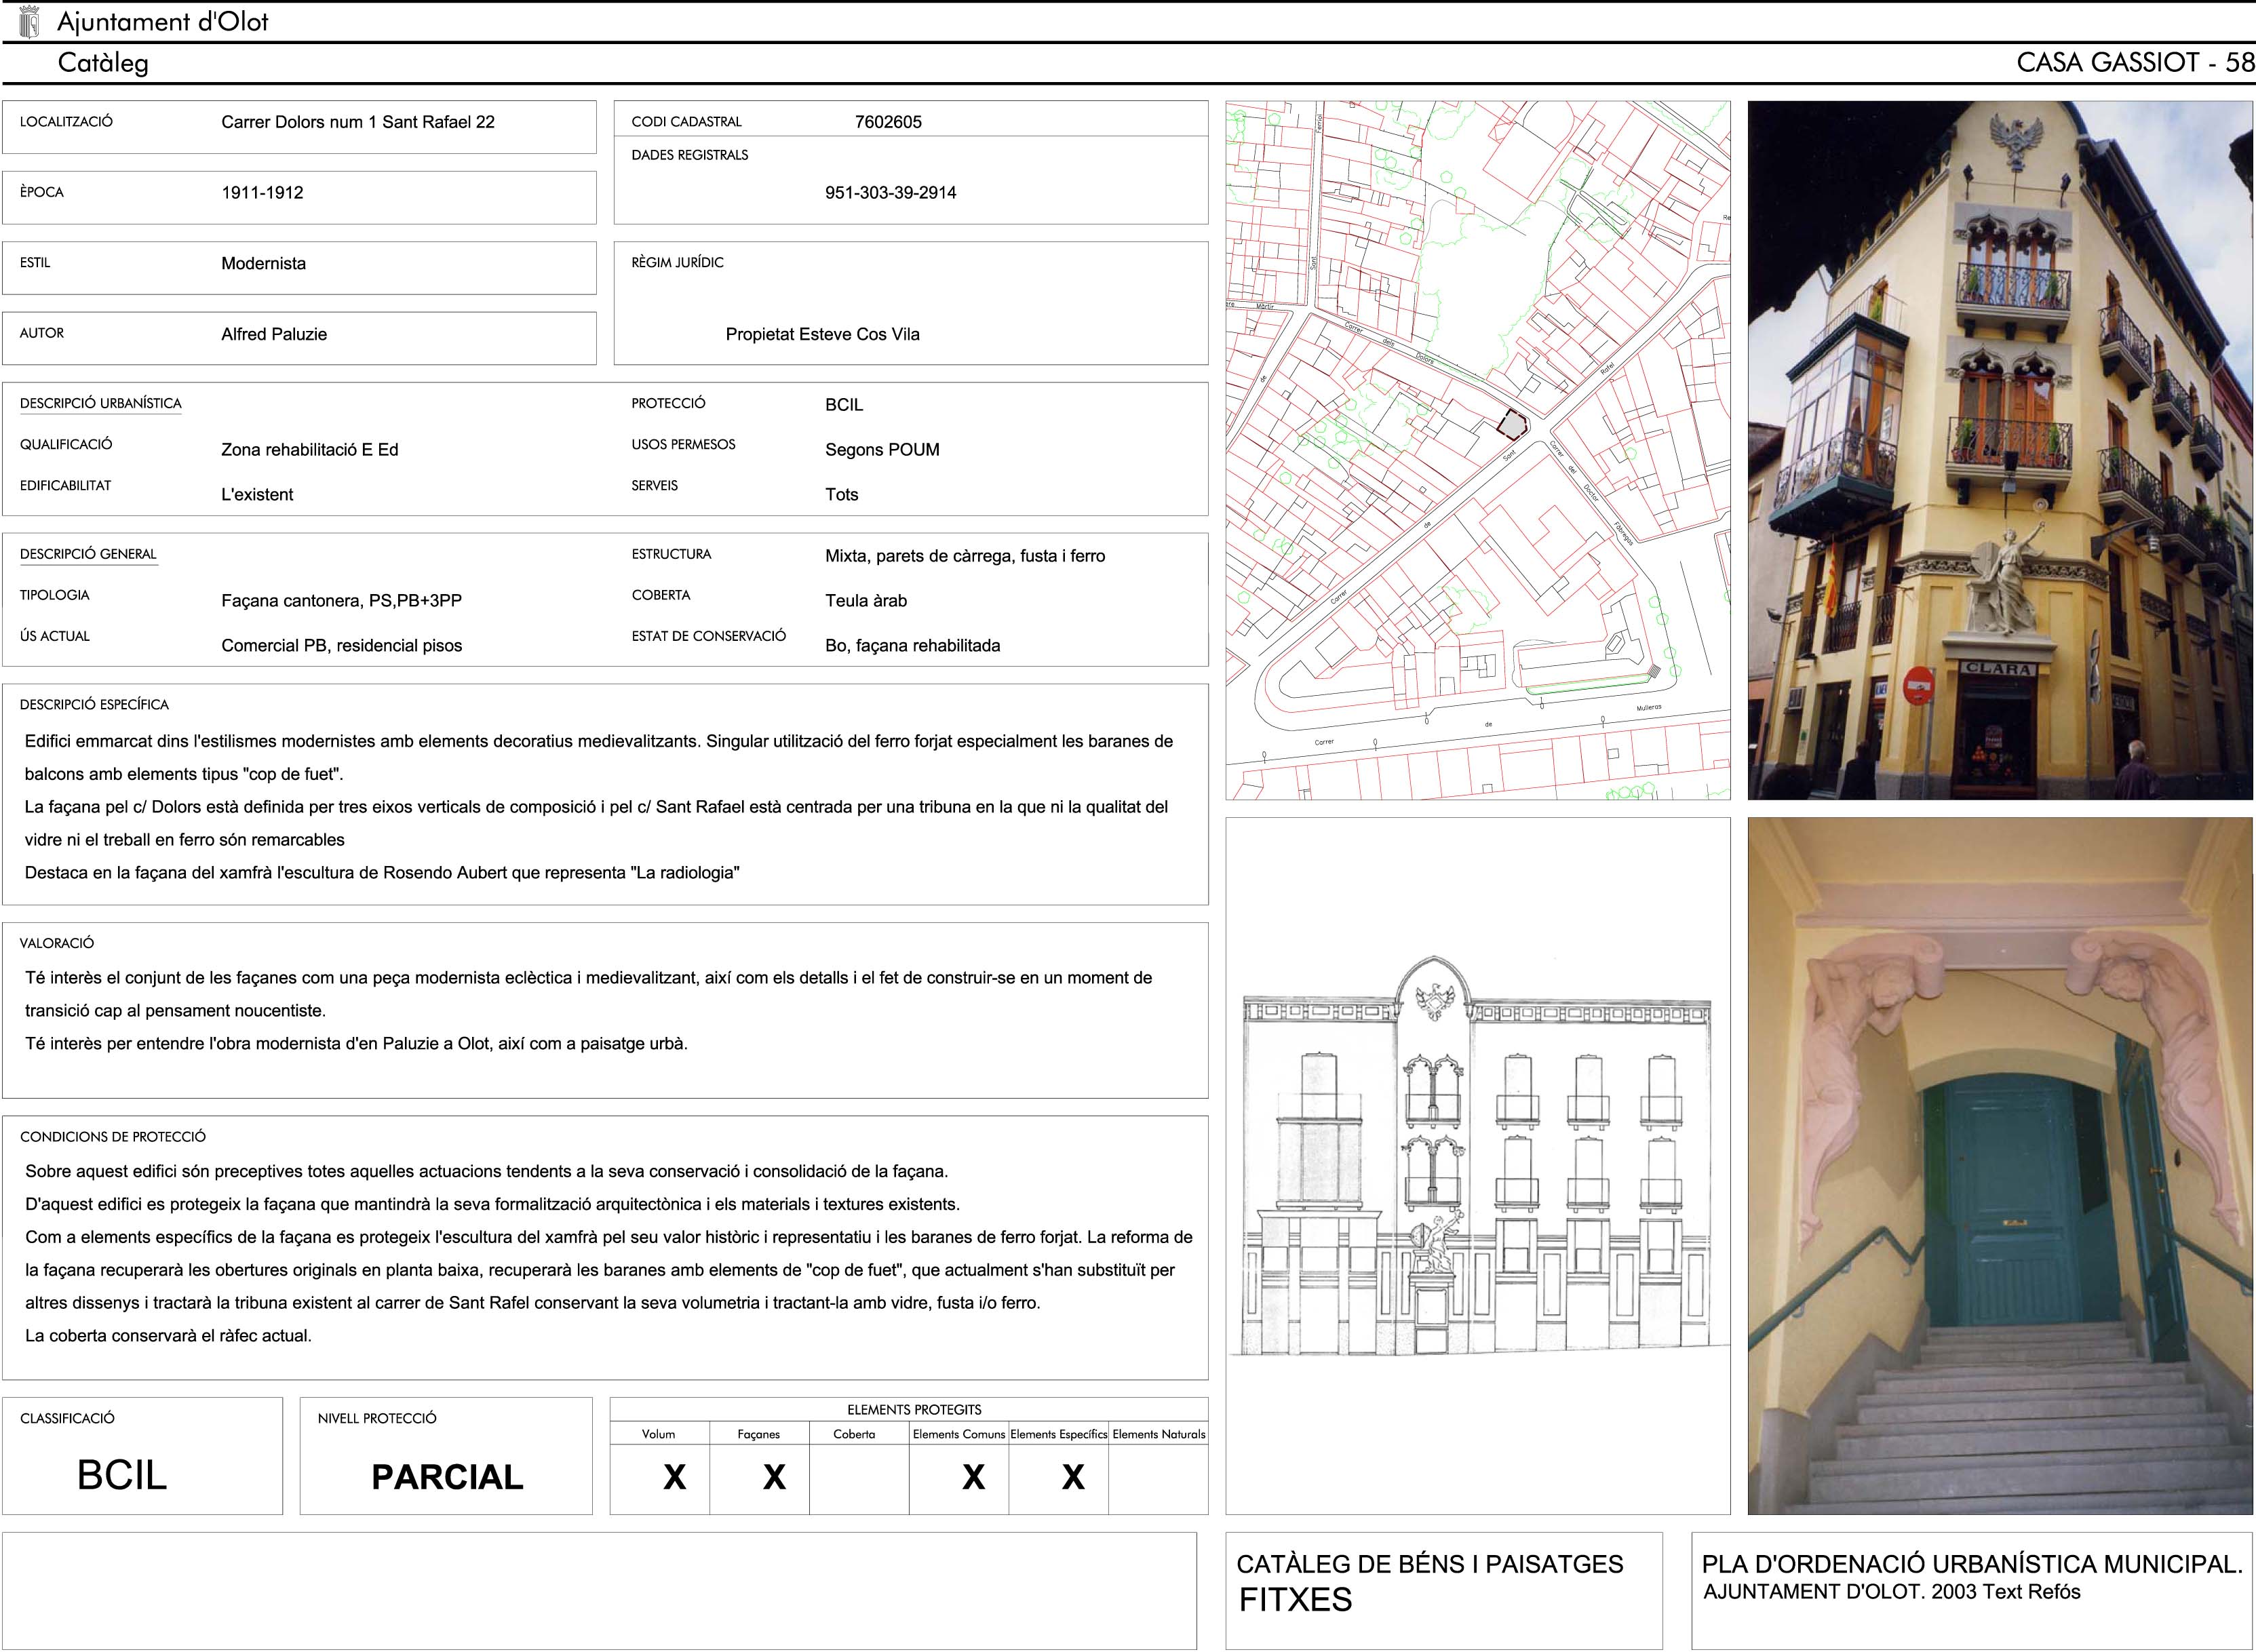Select the cadastral code 7602605
The width and height of the screenshot is (2256, 1652).
888,122
